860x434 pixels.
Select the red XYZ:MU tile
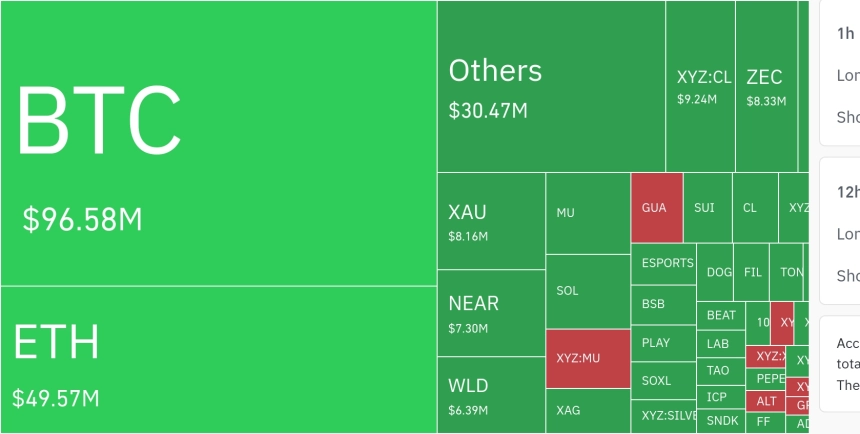[588, 359]
